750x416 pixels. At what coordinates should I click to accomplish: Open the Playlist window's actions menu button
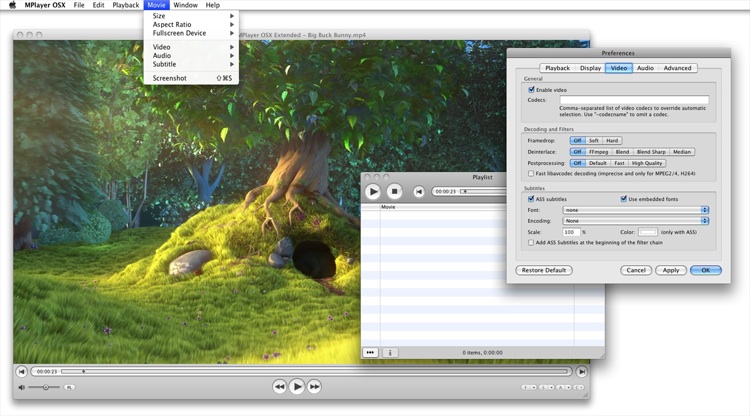pos(370,352)
